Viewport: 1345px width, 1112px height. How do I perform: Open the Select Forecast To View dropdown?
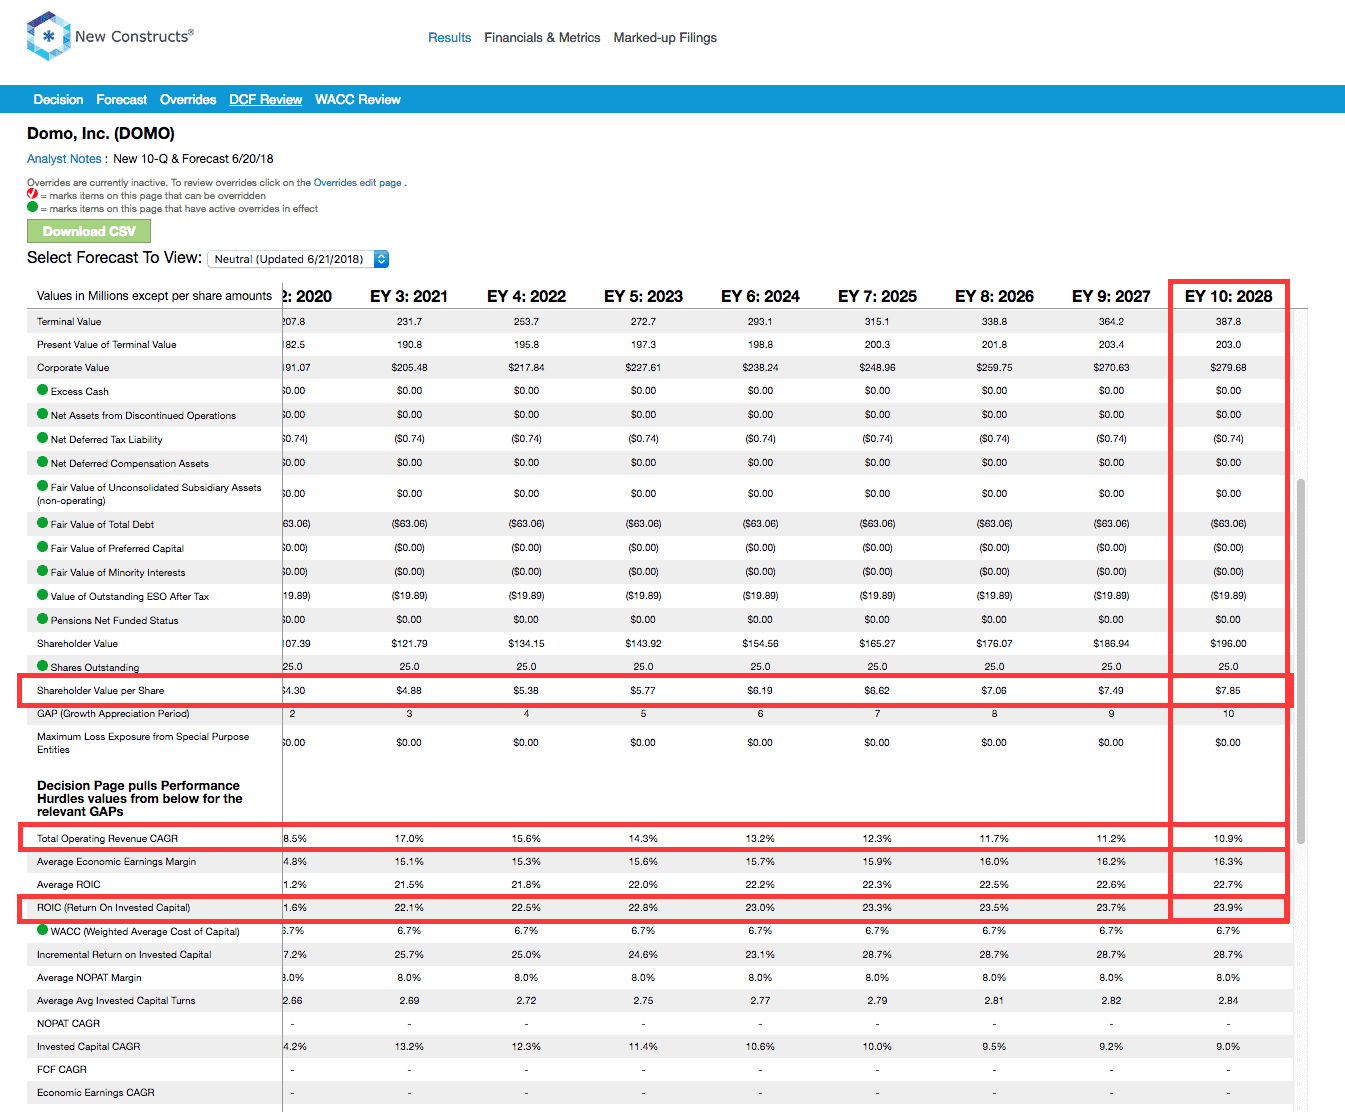298,259
